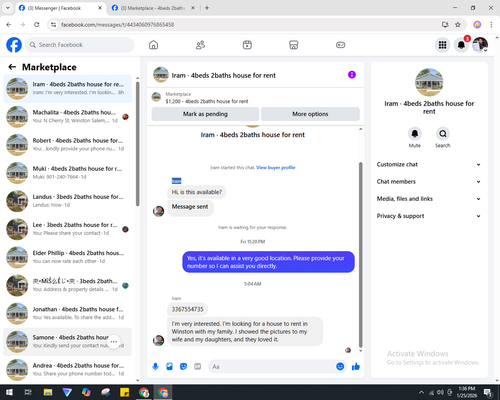
Task: Open Muki conversation in list
Action: pyautogui.click(x=67, y=173)
